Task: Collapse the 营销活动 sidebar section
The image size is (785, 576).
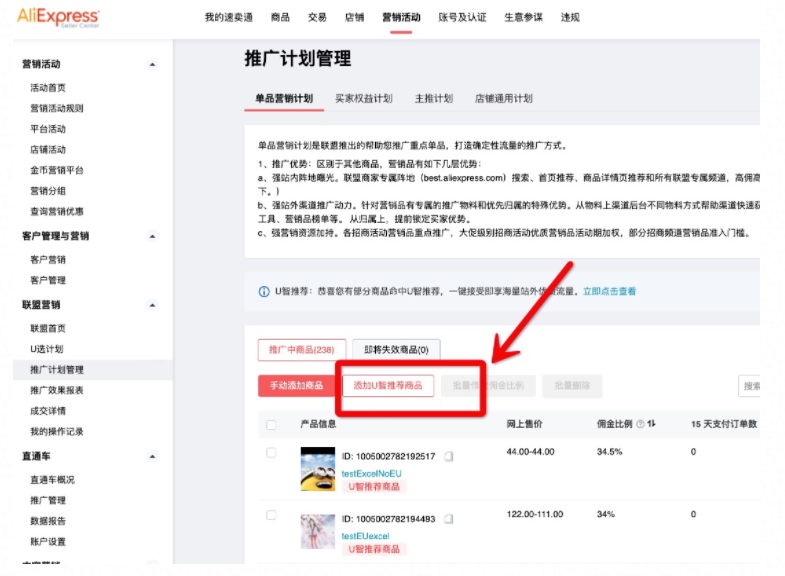Action: (152, 65)
